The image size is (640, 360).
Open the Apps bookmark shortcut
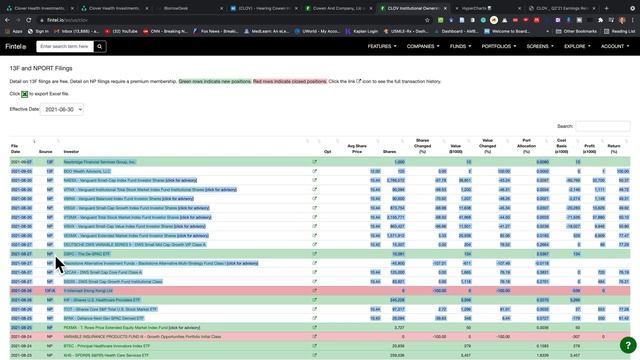pos(14,31)
